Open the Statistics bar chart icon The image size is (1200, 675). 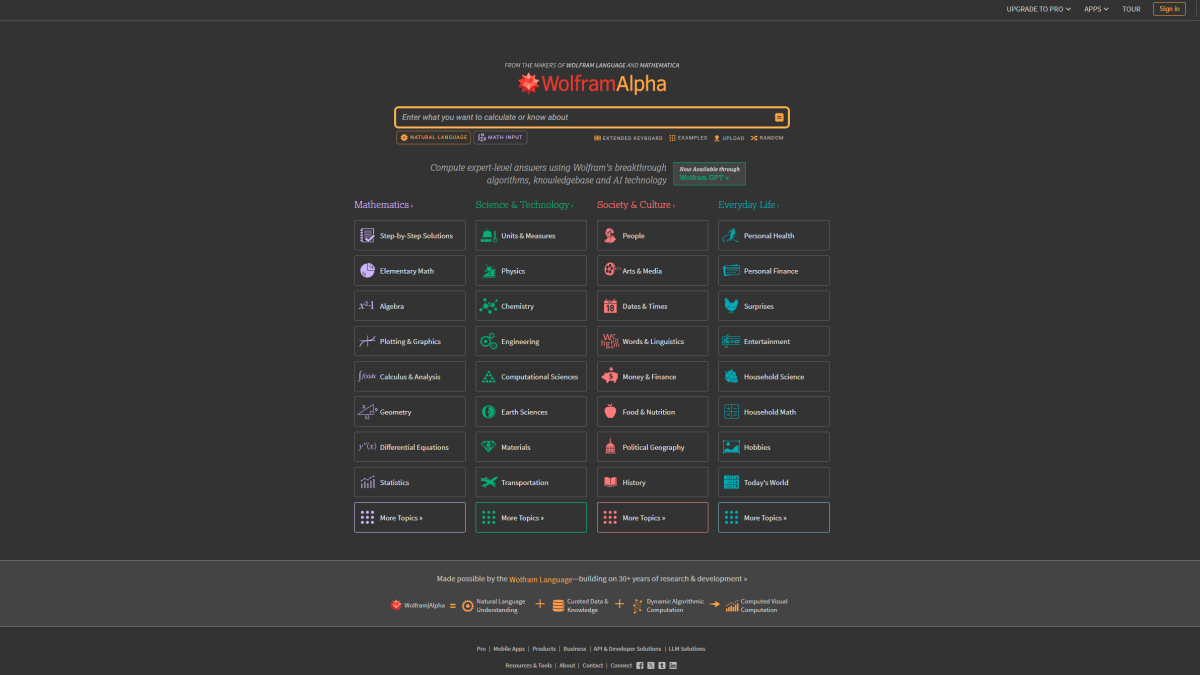click(x=367, y=482)
